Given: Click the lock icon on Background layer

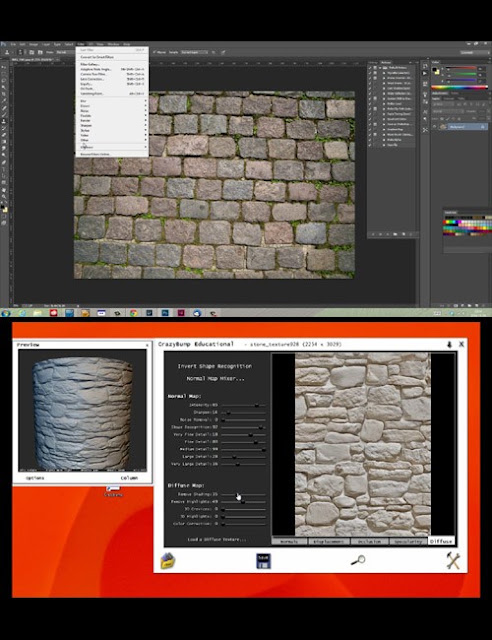Looking at the screenshot, I should 482,127.
